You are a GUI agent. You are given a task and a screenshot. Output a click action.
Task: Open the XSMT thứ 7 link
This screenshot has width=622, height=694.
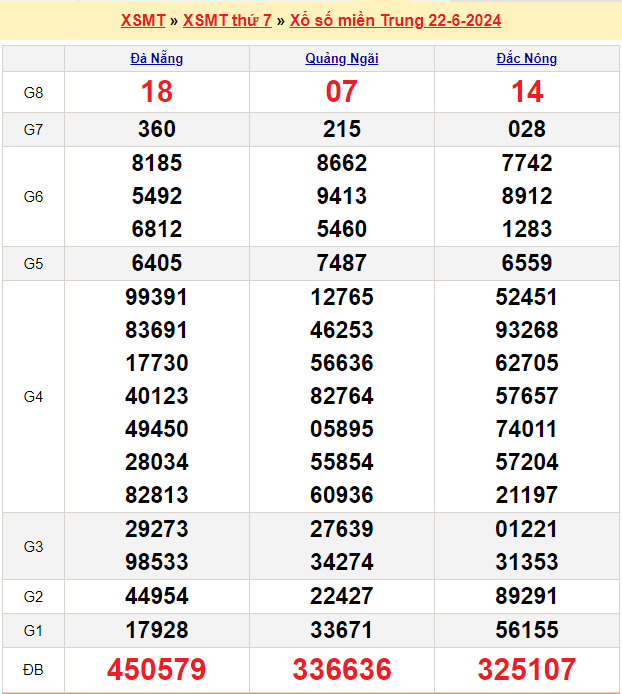pos(227,20)
